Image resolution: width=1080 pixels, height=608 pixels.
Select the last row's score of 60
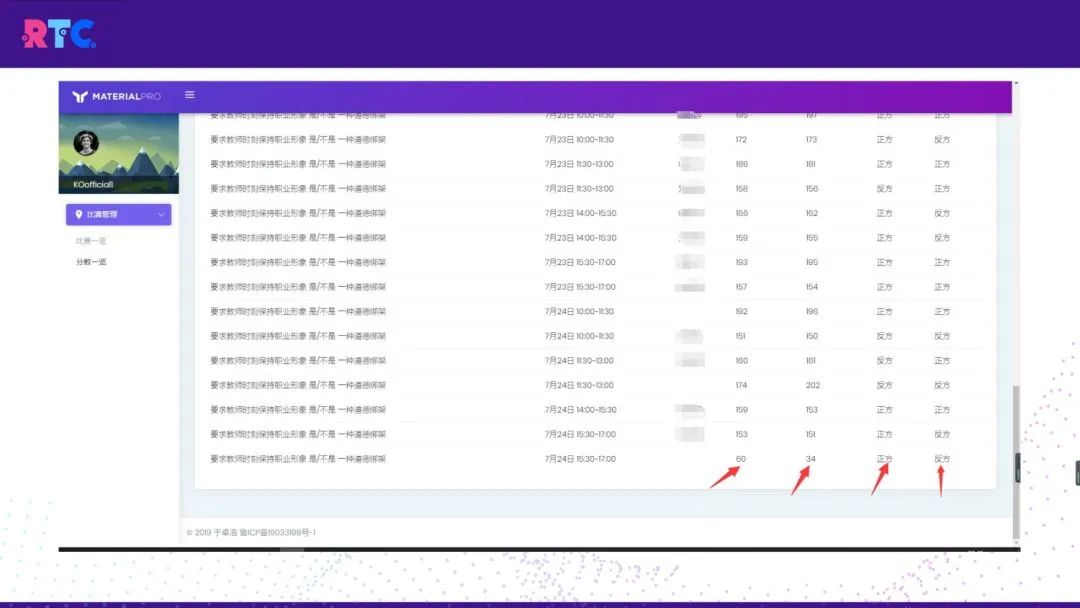click(740, 459)
